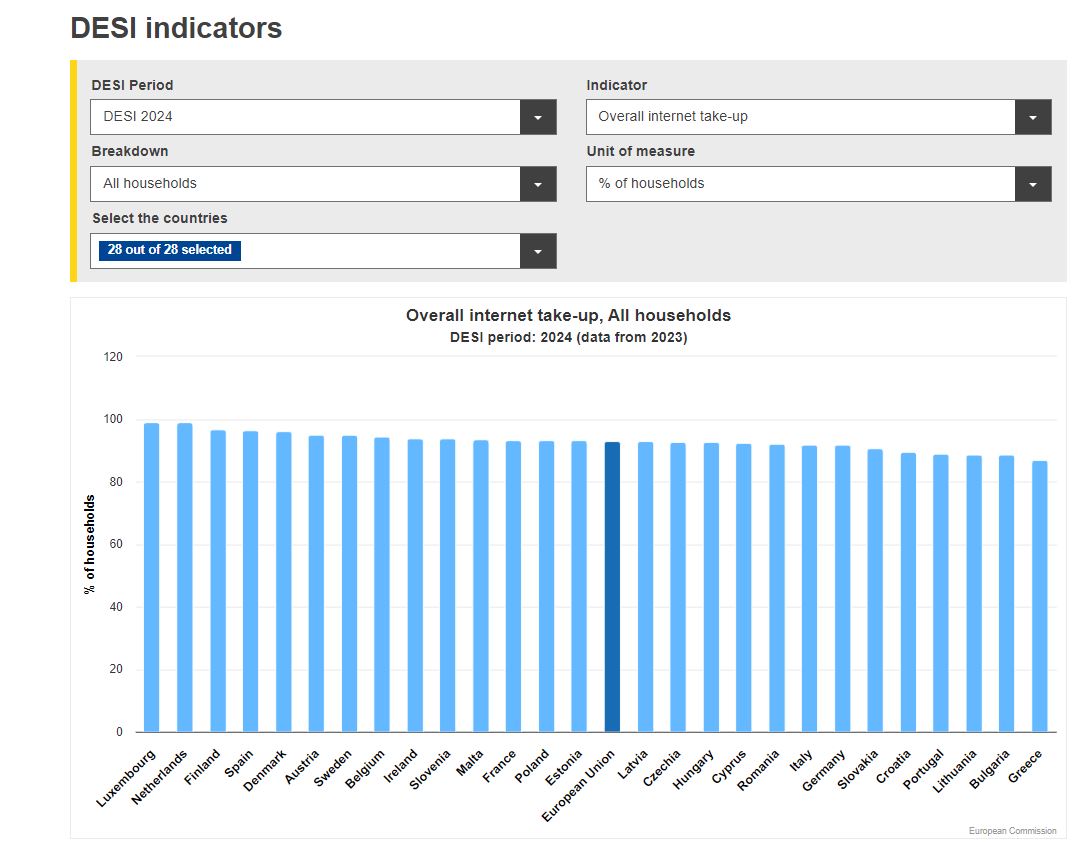
Task: Click the European Union axis label
Action: pyautogui.click(x=578, y=786)
